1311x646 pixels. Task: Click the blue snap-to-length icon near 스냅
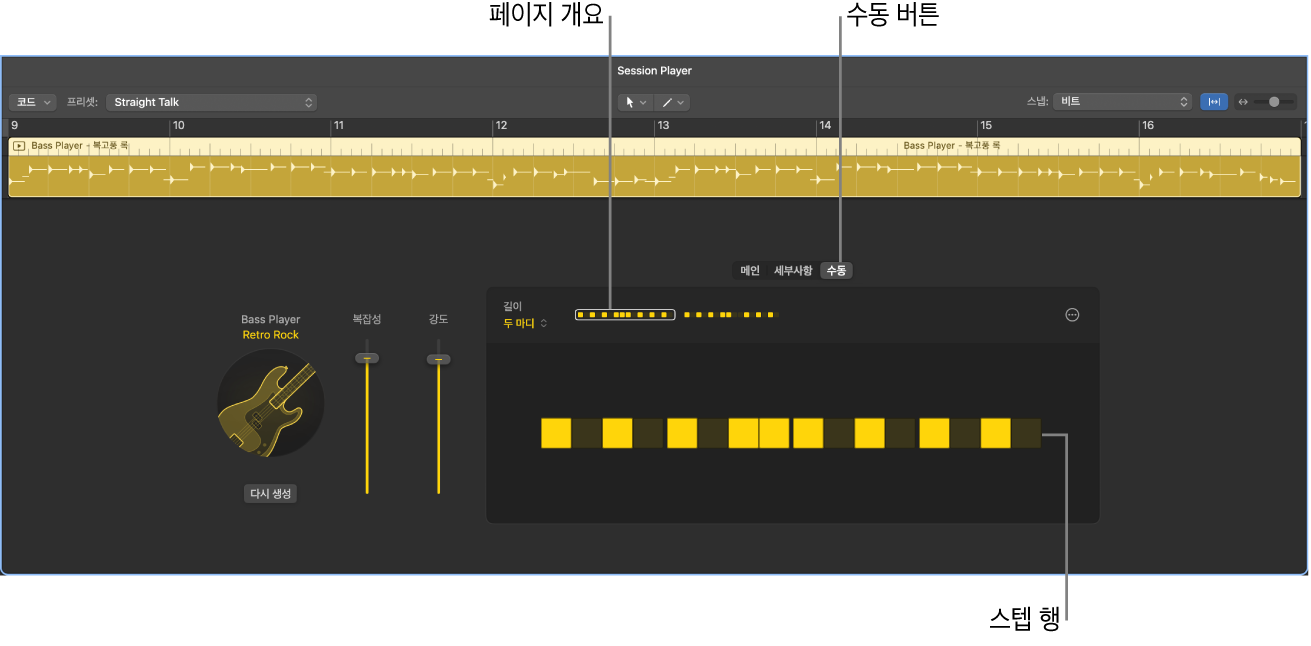coord(1214,101)
